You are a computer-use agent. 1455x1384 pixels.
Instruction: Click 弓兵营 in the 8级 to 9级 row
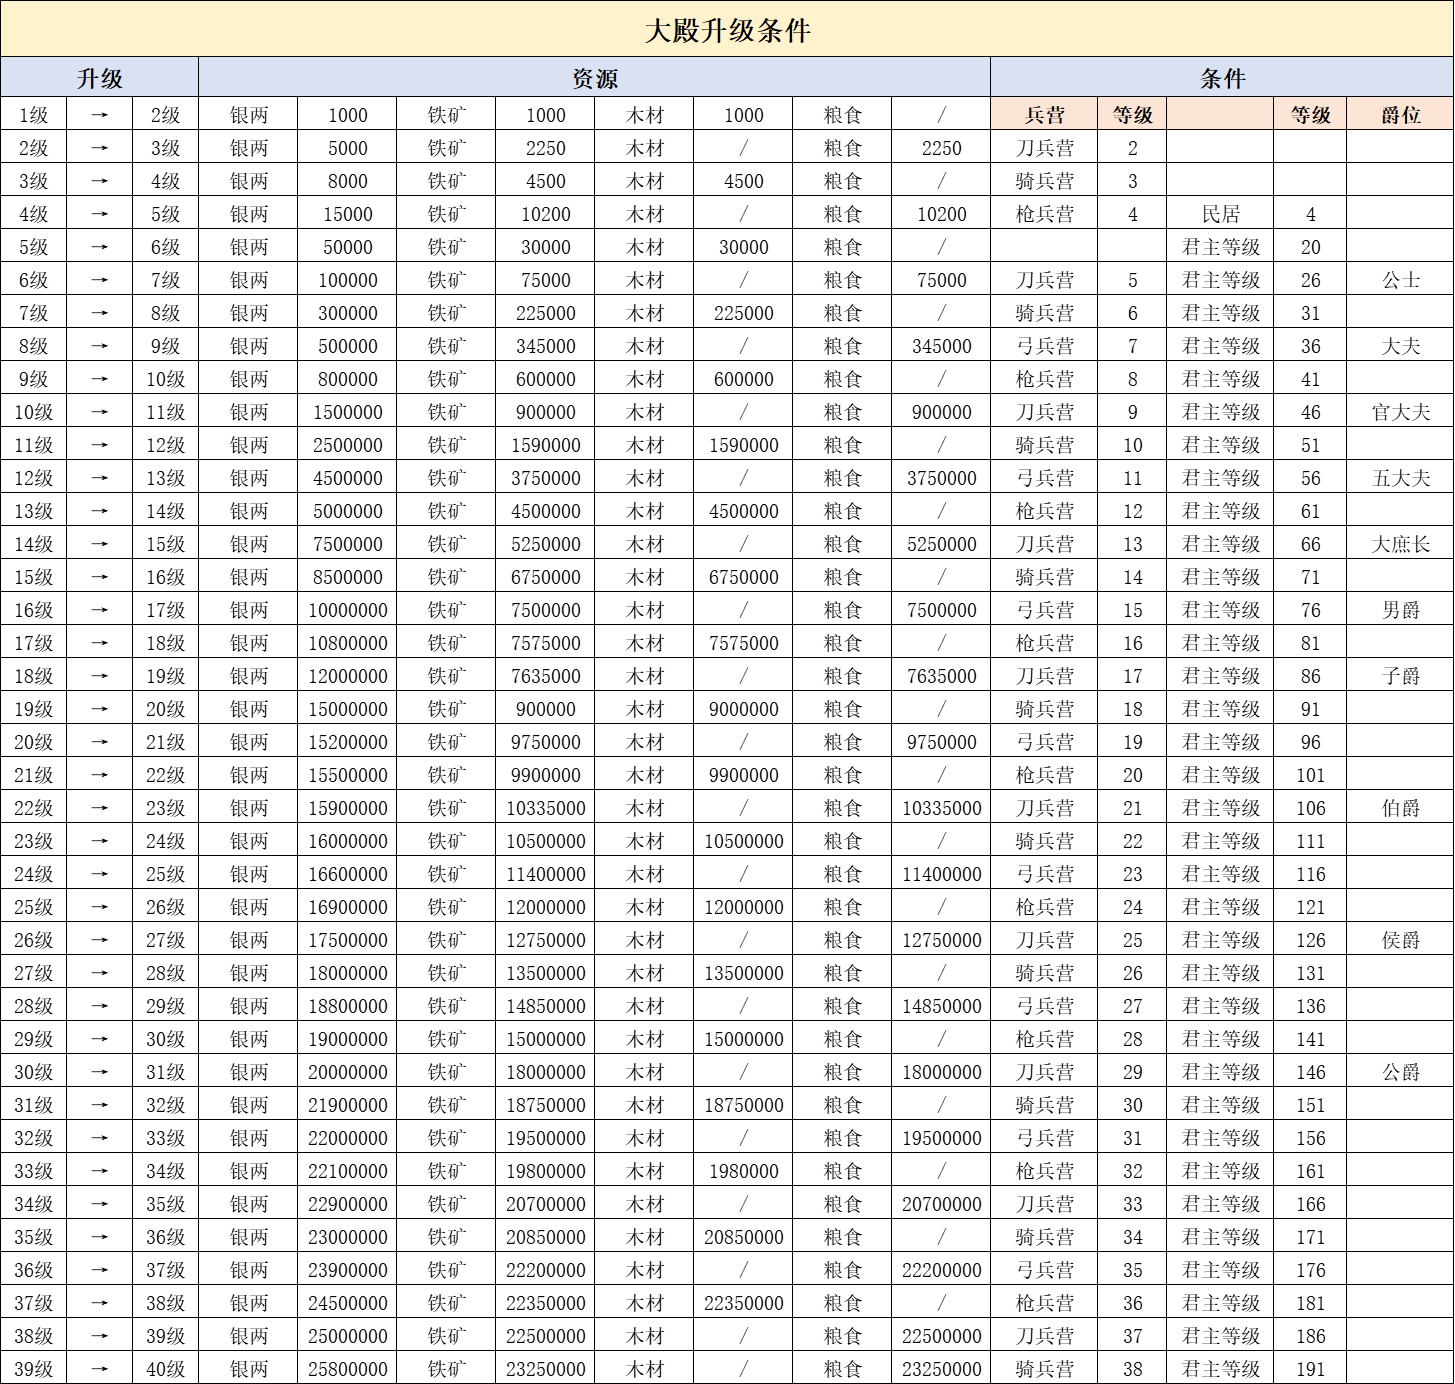pos(1045,346)
